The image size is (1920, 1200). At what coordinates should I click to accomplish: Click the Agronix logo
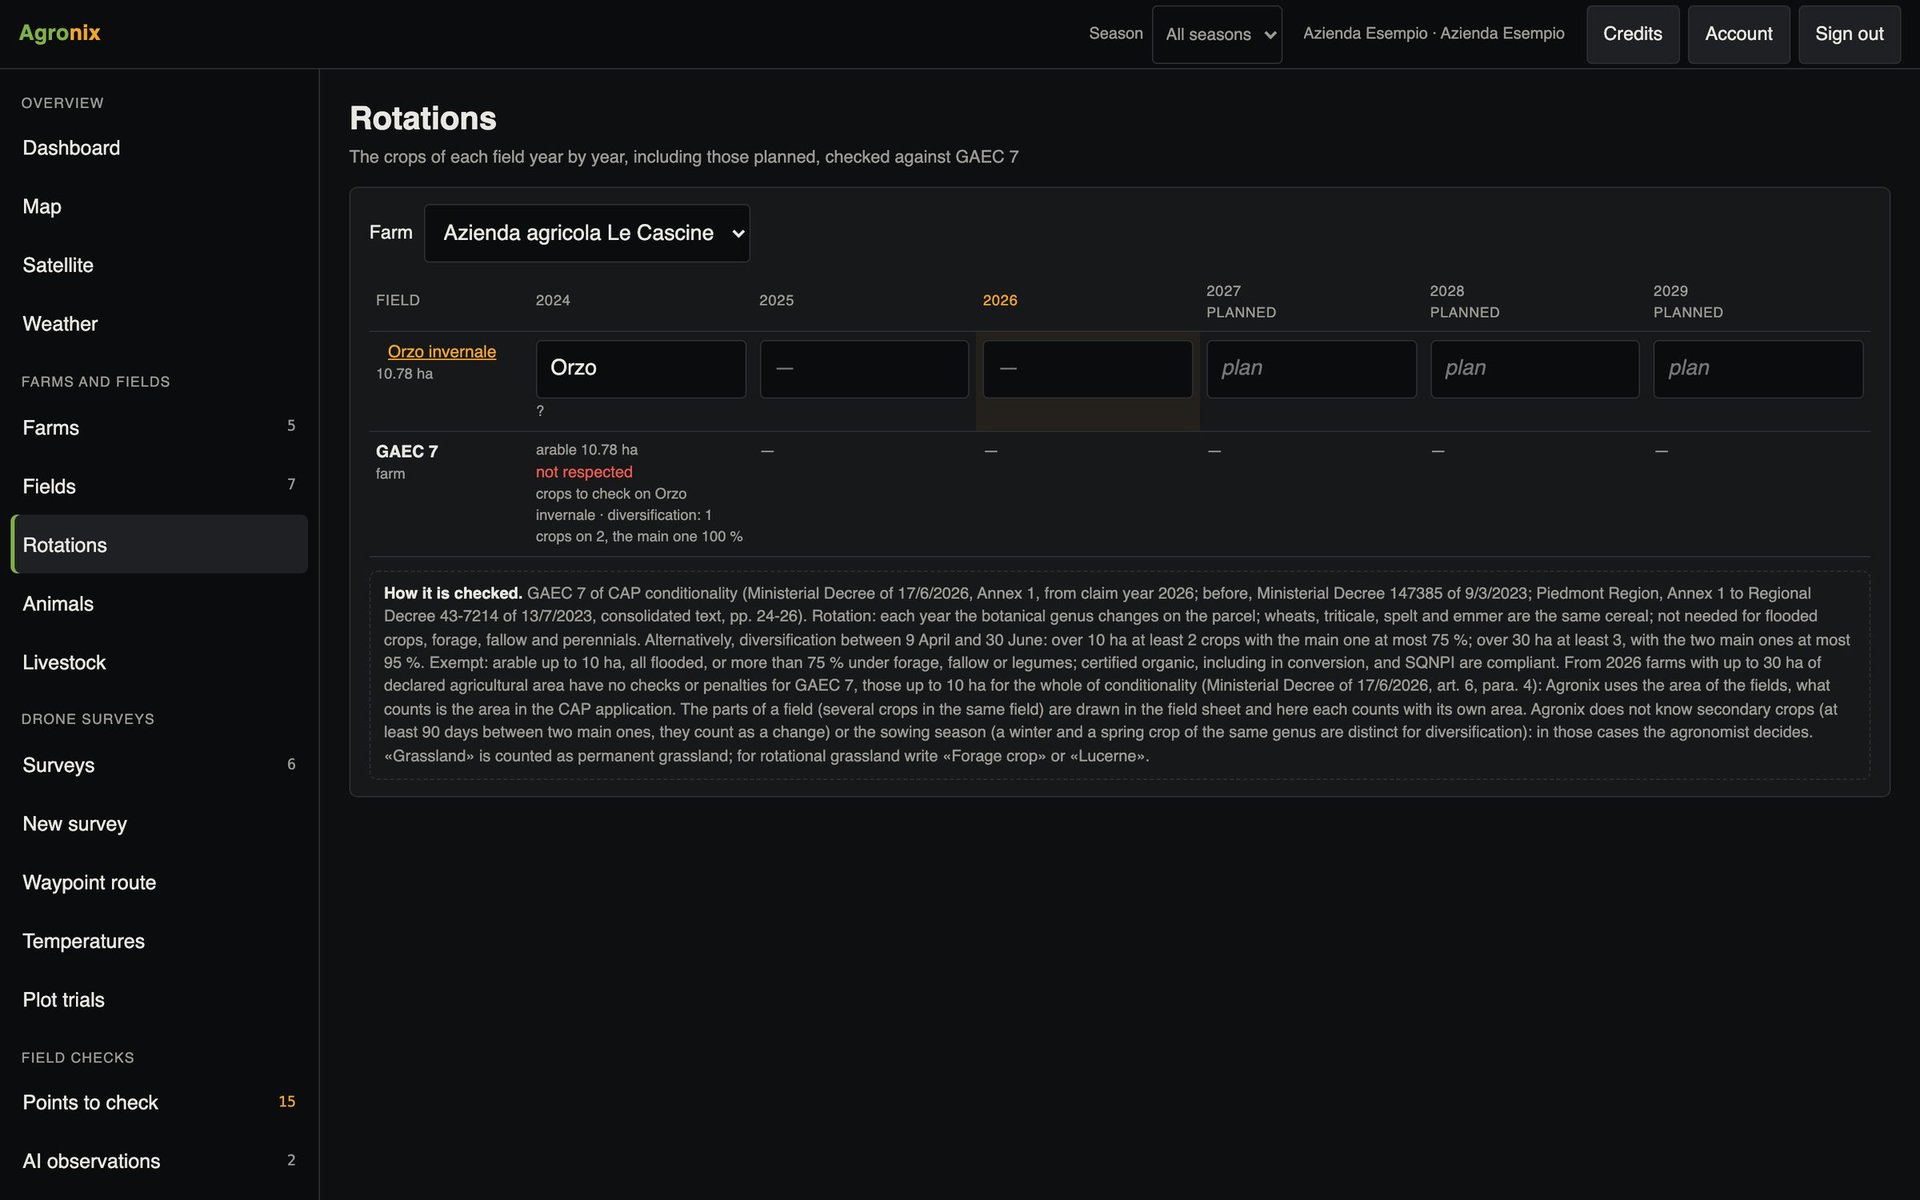(60, 33)
